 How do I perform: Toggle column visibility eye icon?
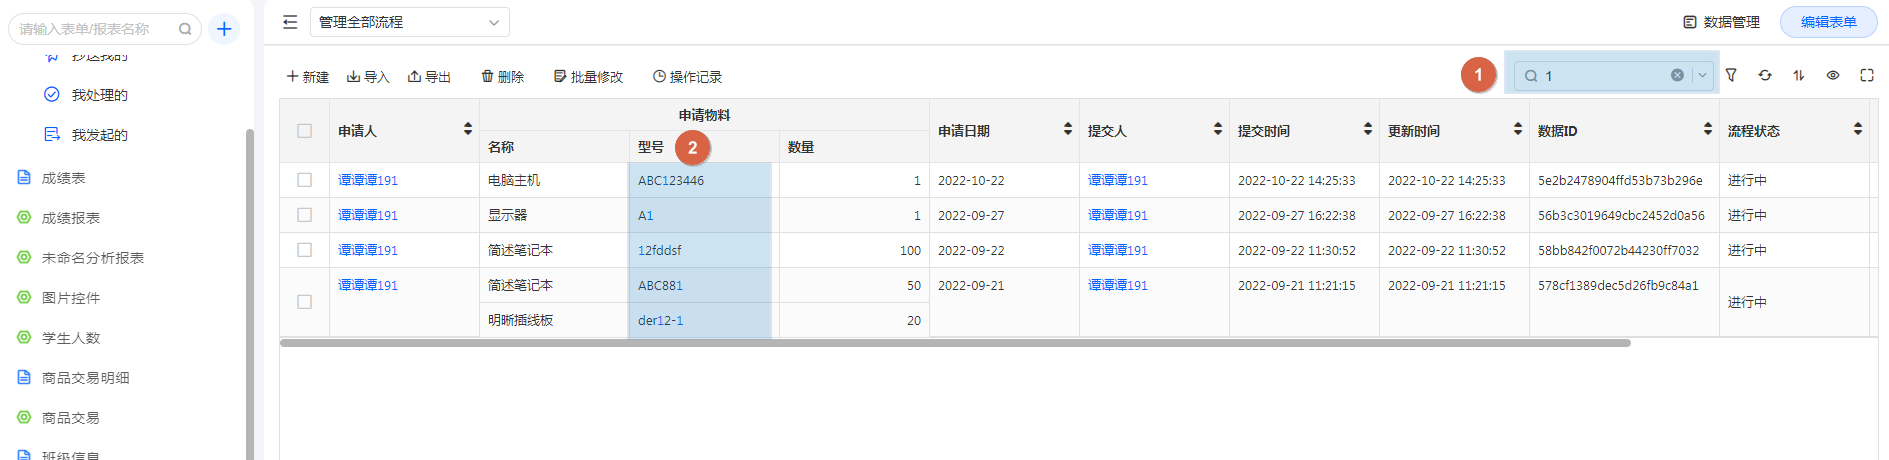[x=1833, y=75]
